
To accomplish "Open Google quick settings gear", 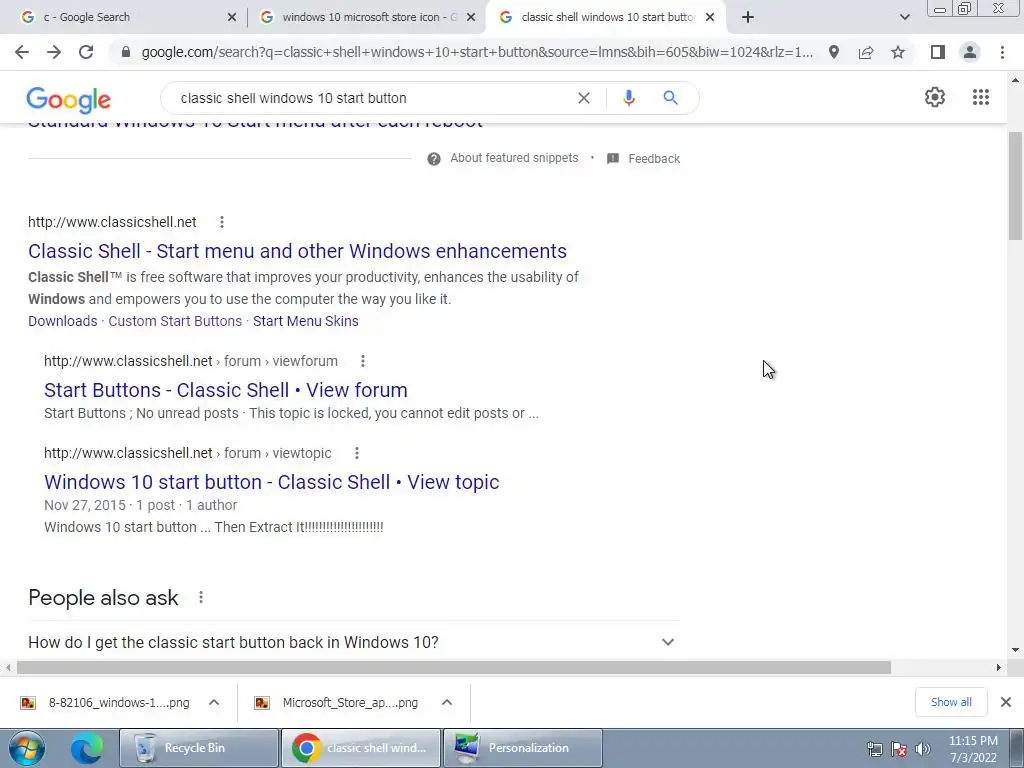I will 935,97.
